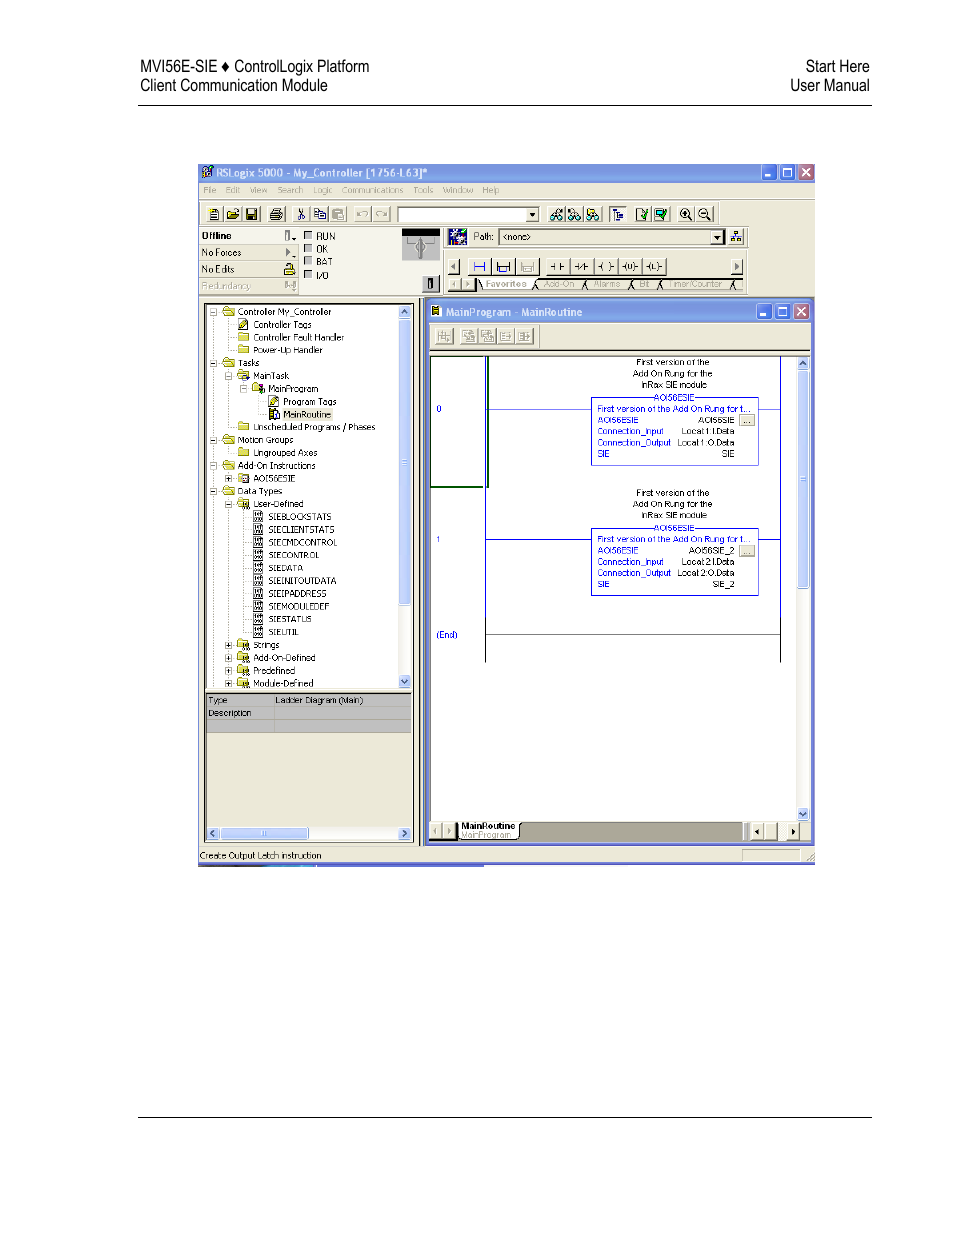Click the Zoom In magnifier icon
Image resolution: width=954 pixels, height=1235 pixels.
[x=686, y=214]
